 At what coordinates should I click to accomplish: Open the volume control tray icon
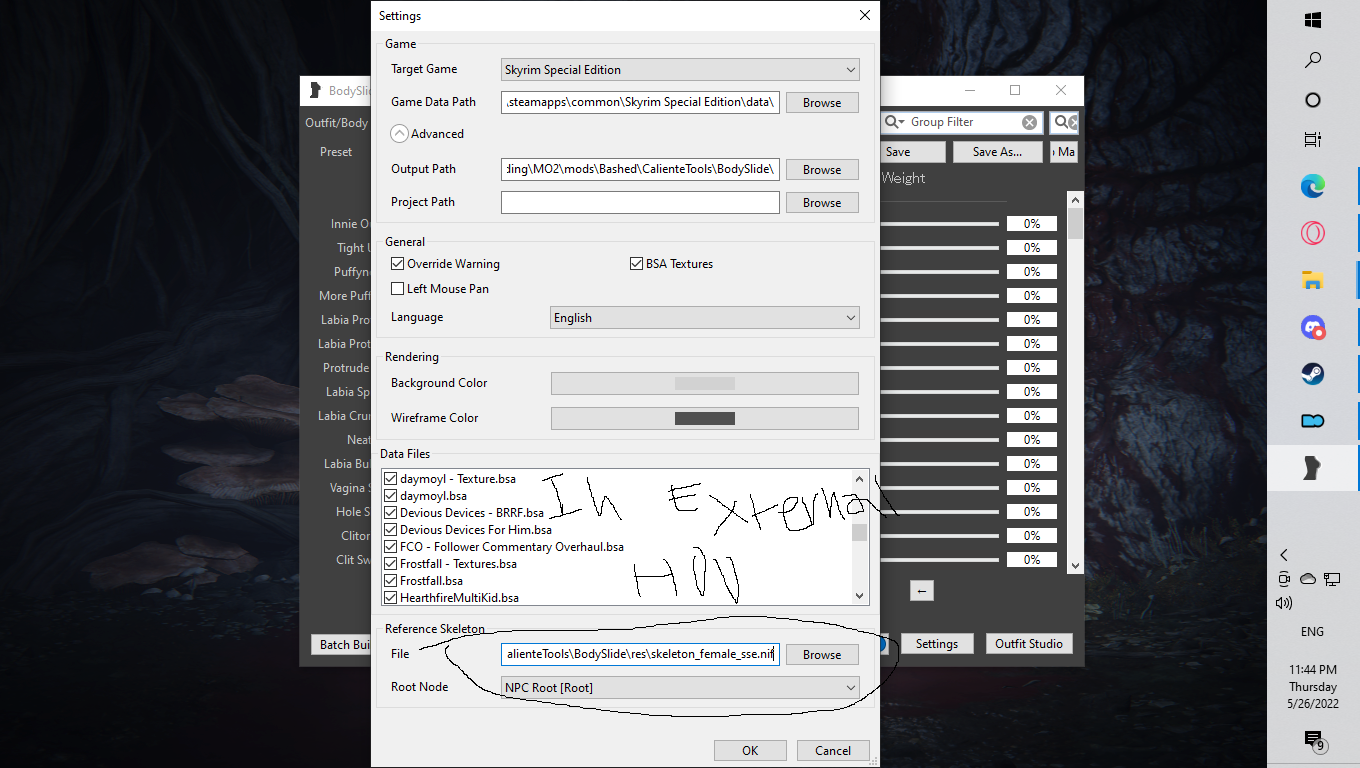[x=1284, y=603]
